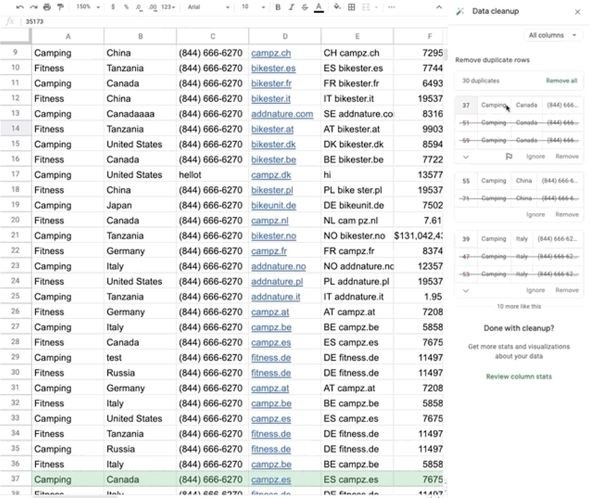The width and height of the screenshot is (590, 498).
Task: Click Review column stats link
Action: click(519, 376)
